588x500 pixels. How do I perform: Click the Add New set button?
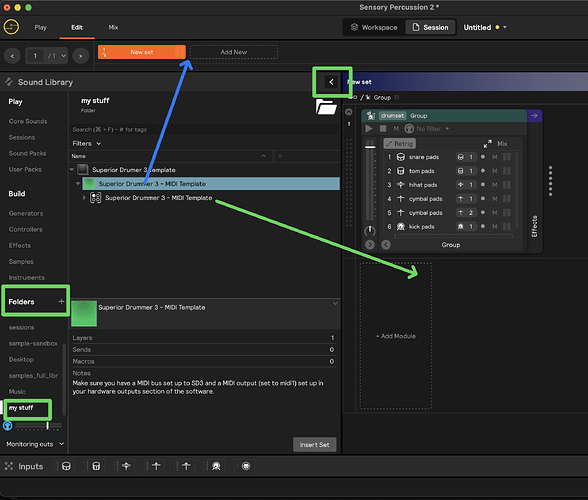[234, 52]
